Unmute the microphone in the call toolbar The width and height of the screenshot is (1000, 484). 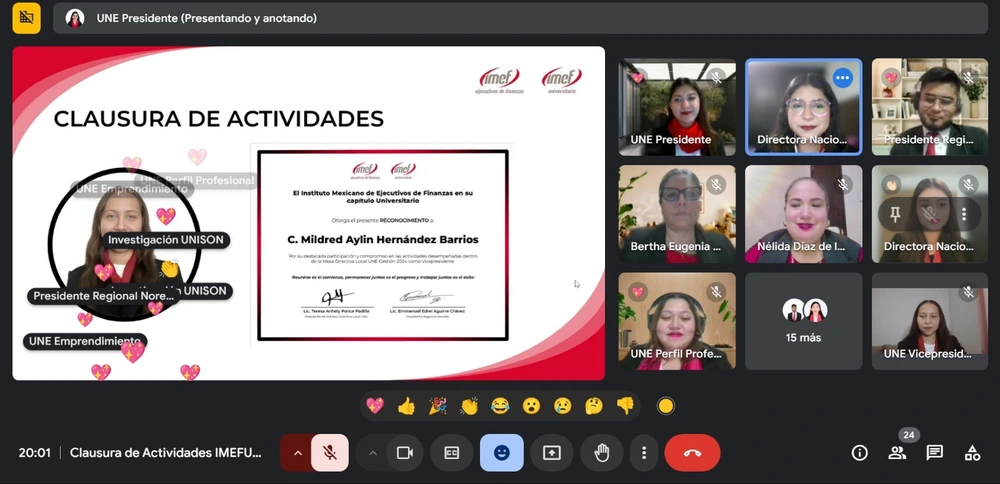point(329,453)
